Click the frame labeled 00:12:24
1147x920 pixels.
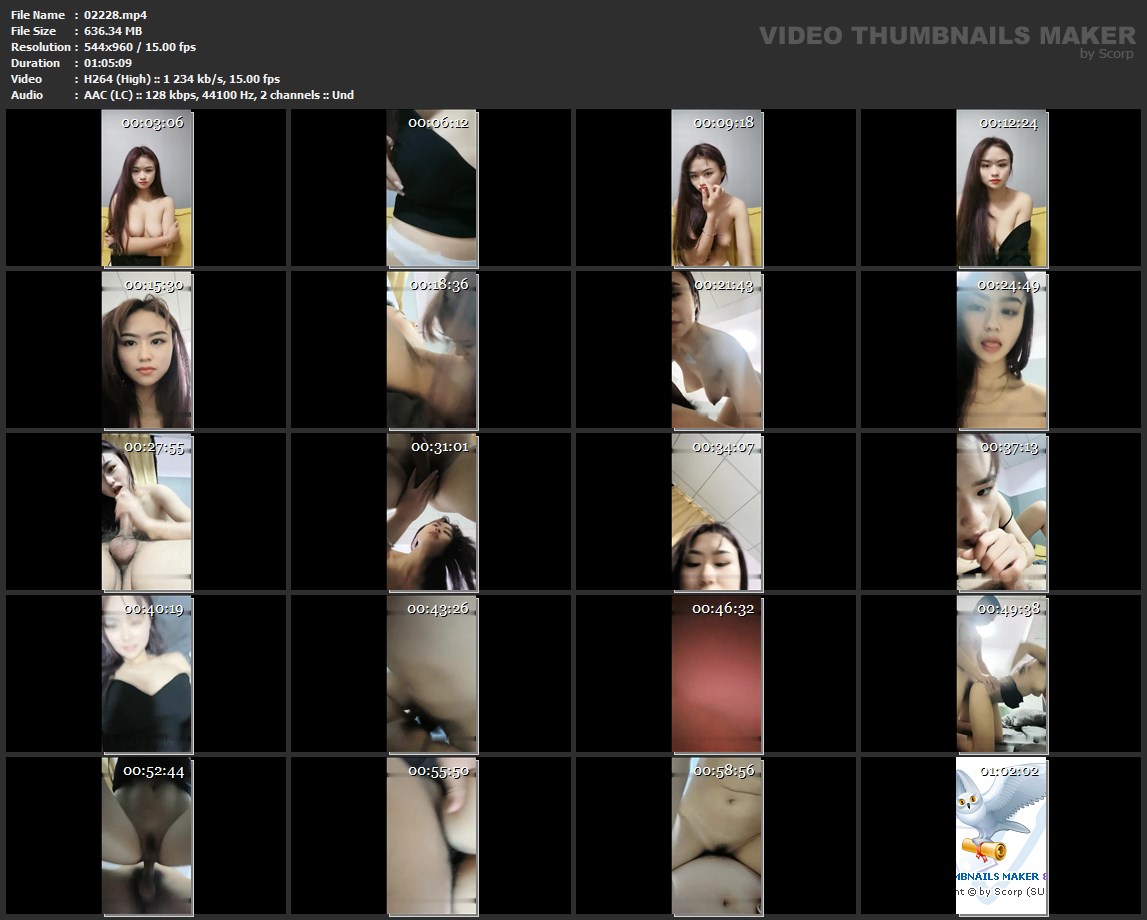[x=1001, y=188]
